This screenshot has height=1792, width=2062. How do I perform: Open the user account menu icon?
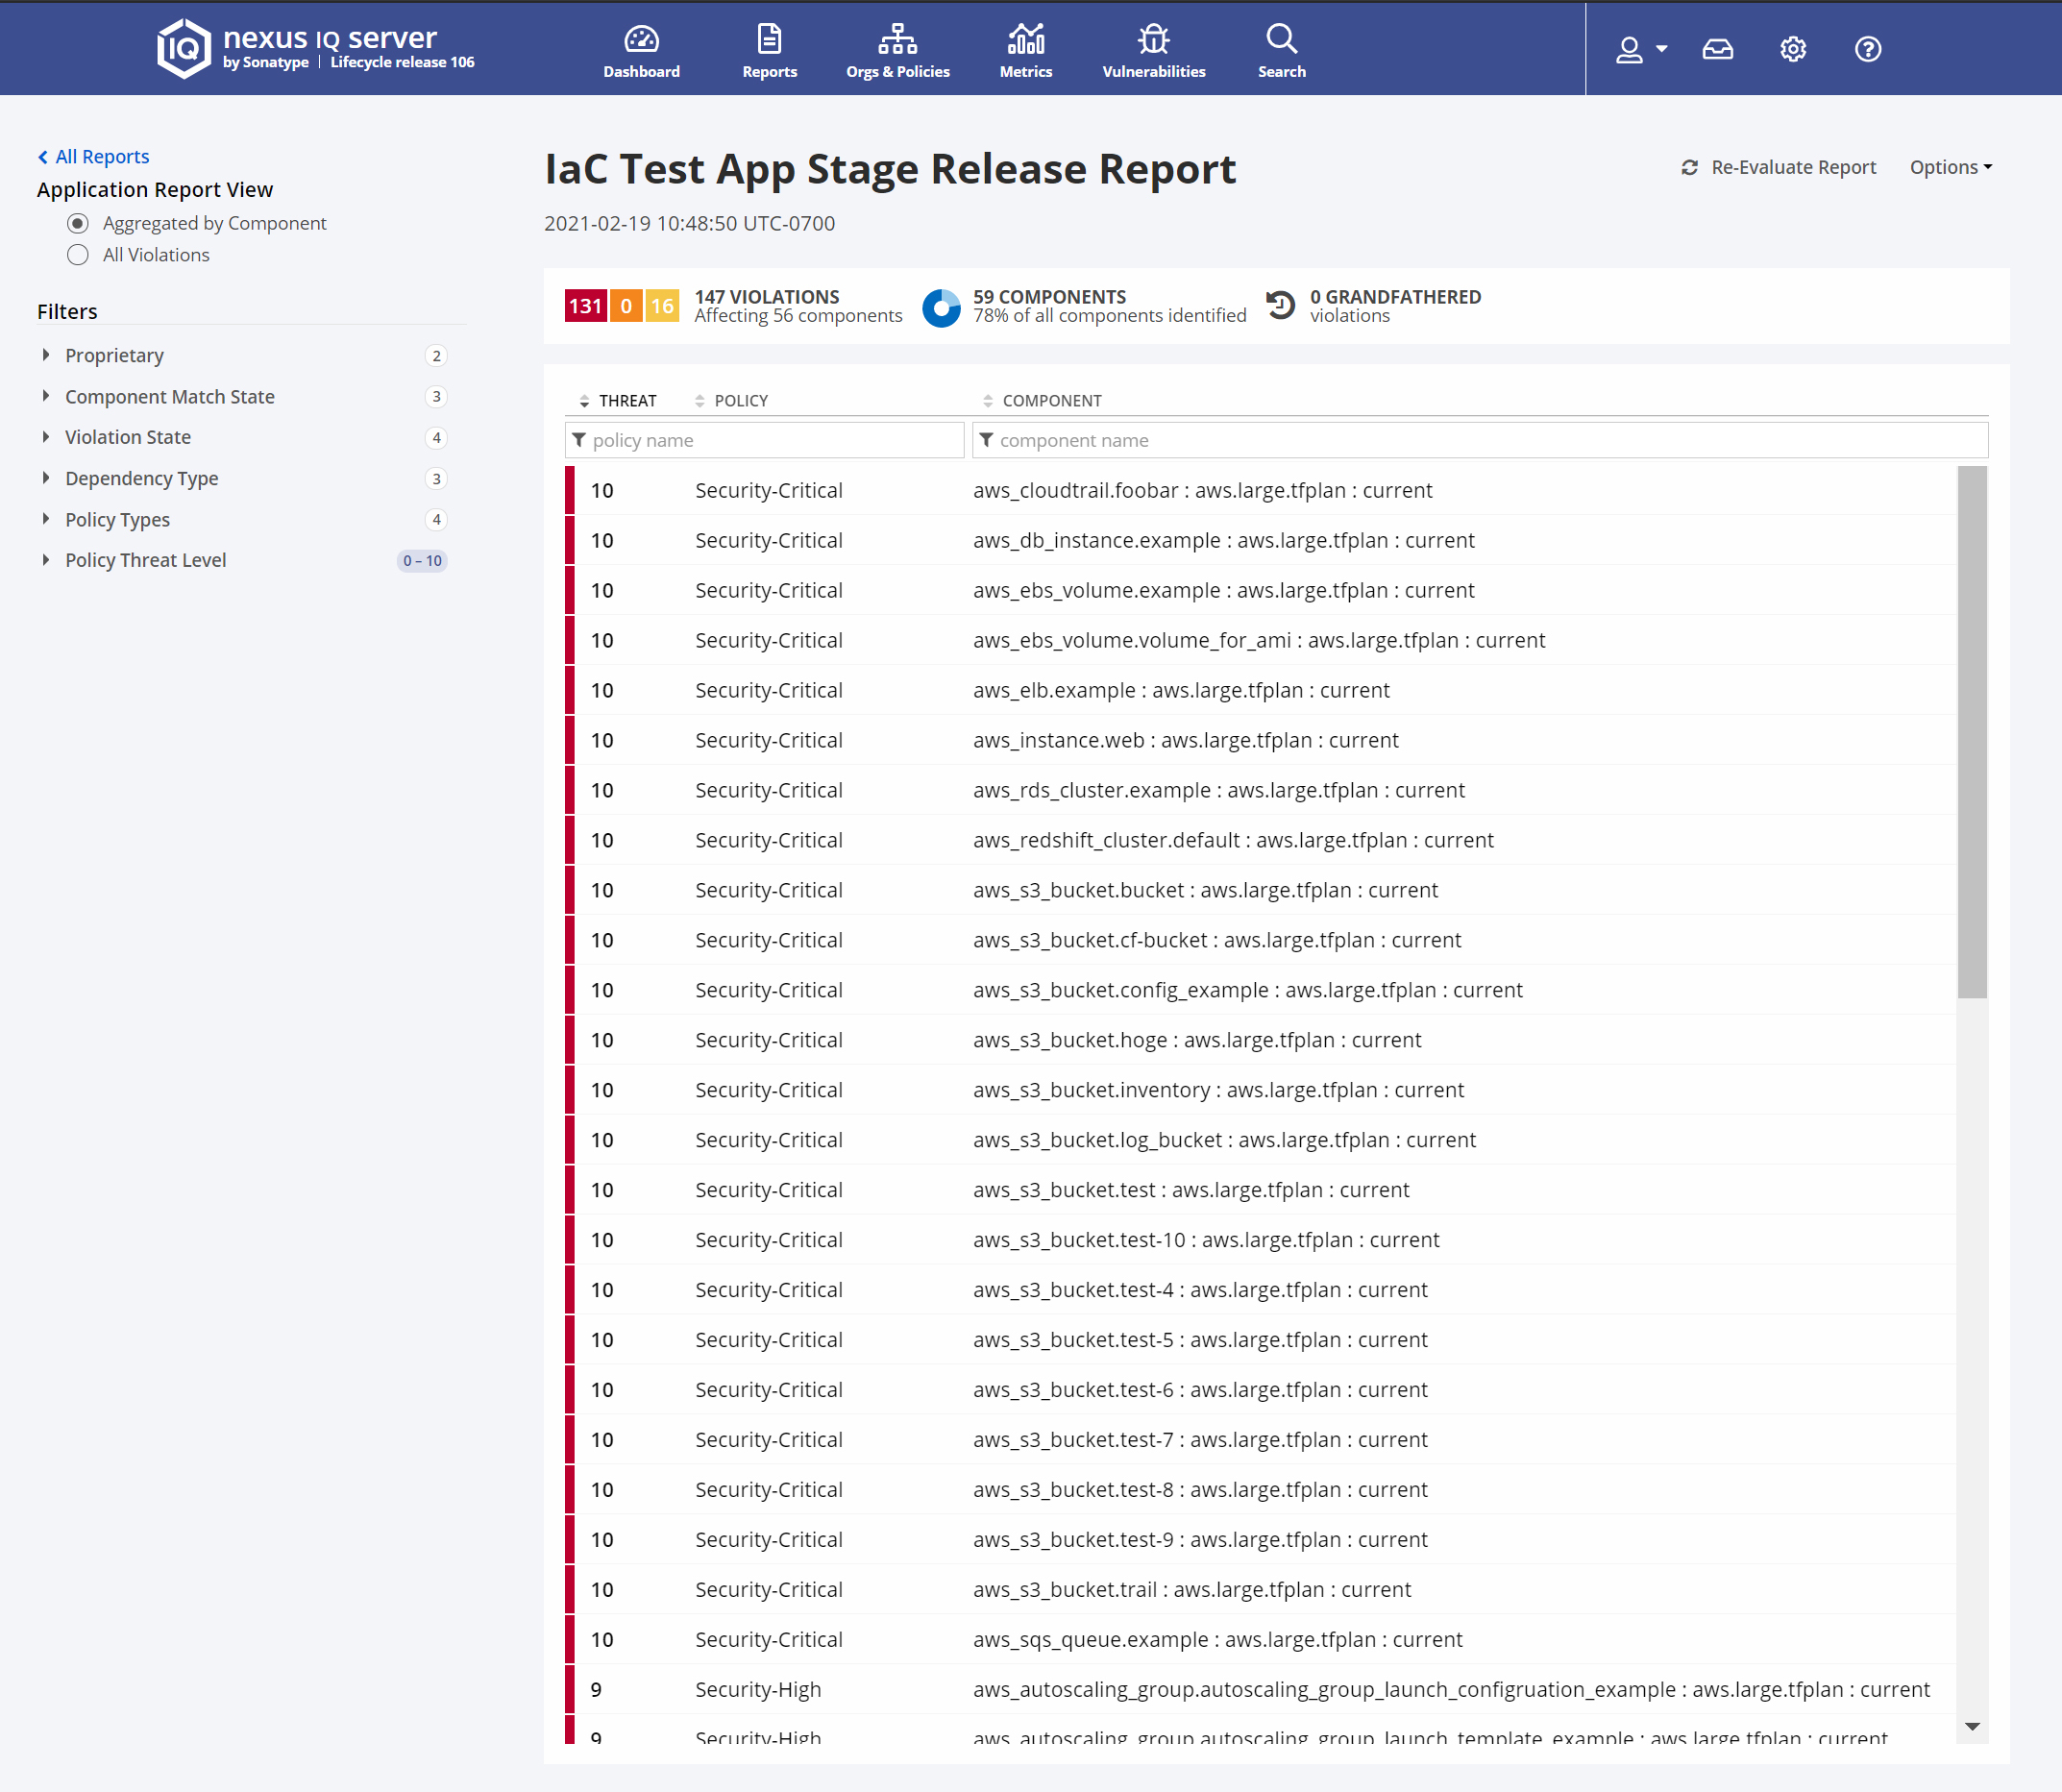coord(1629,49)
